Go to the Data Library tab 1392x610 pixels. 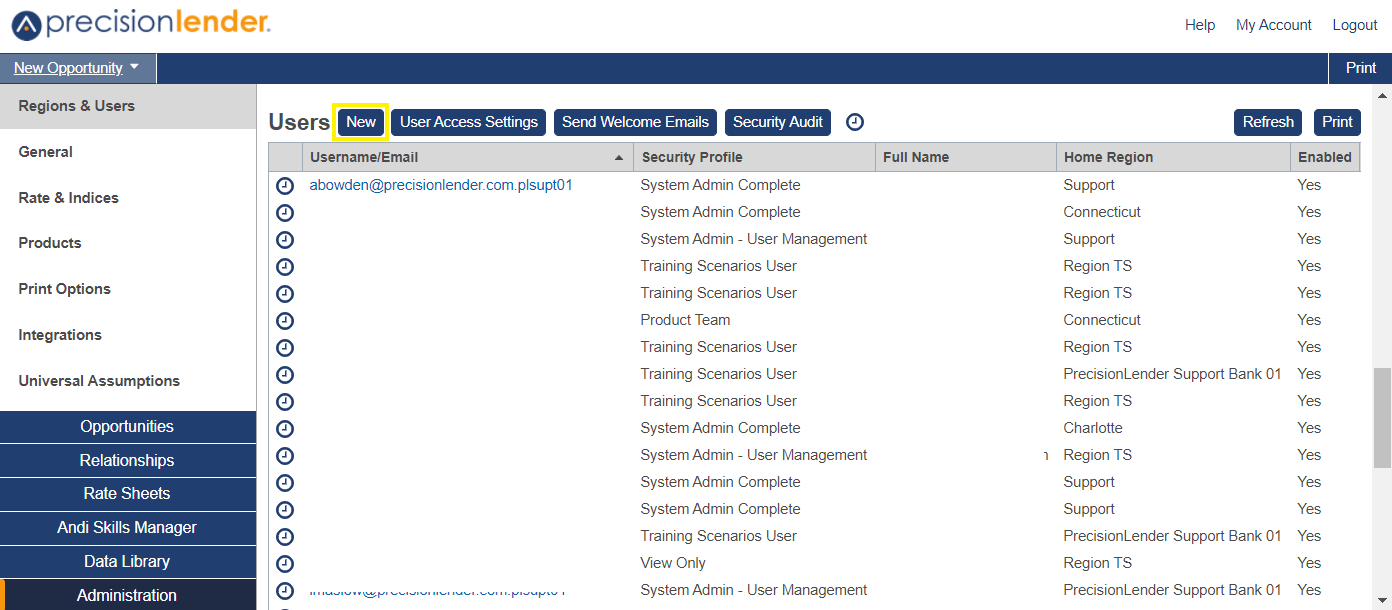click(x=128, y=562)
